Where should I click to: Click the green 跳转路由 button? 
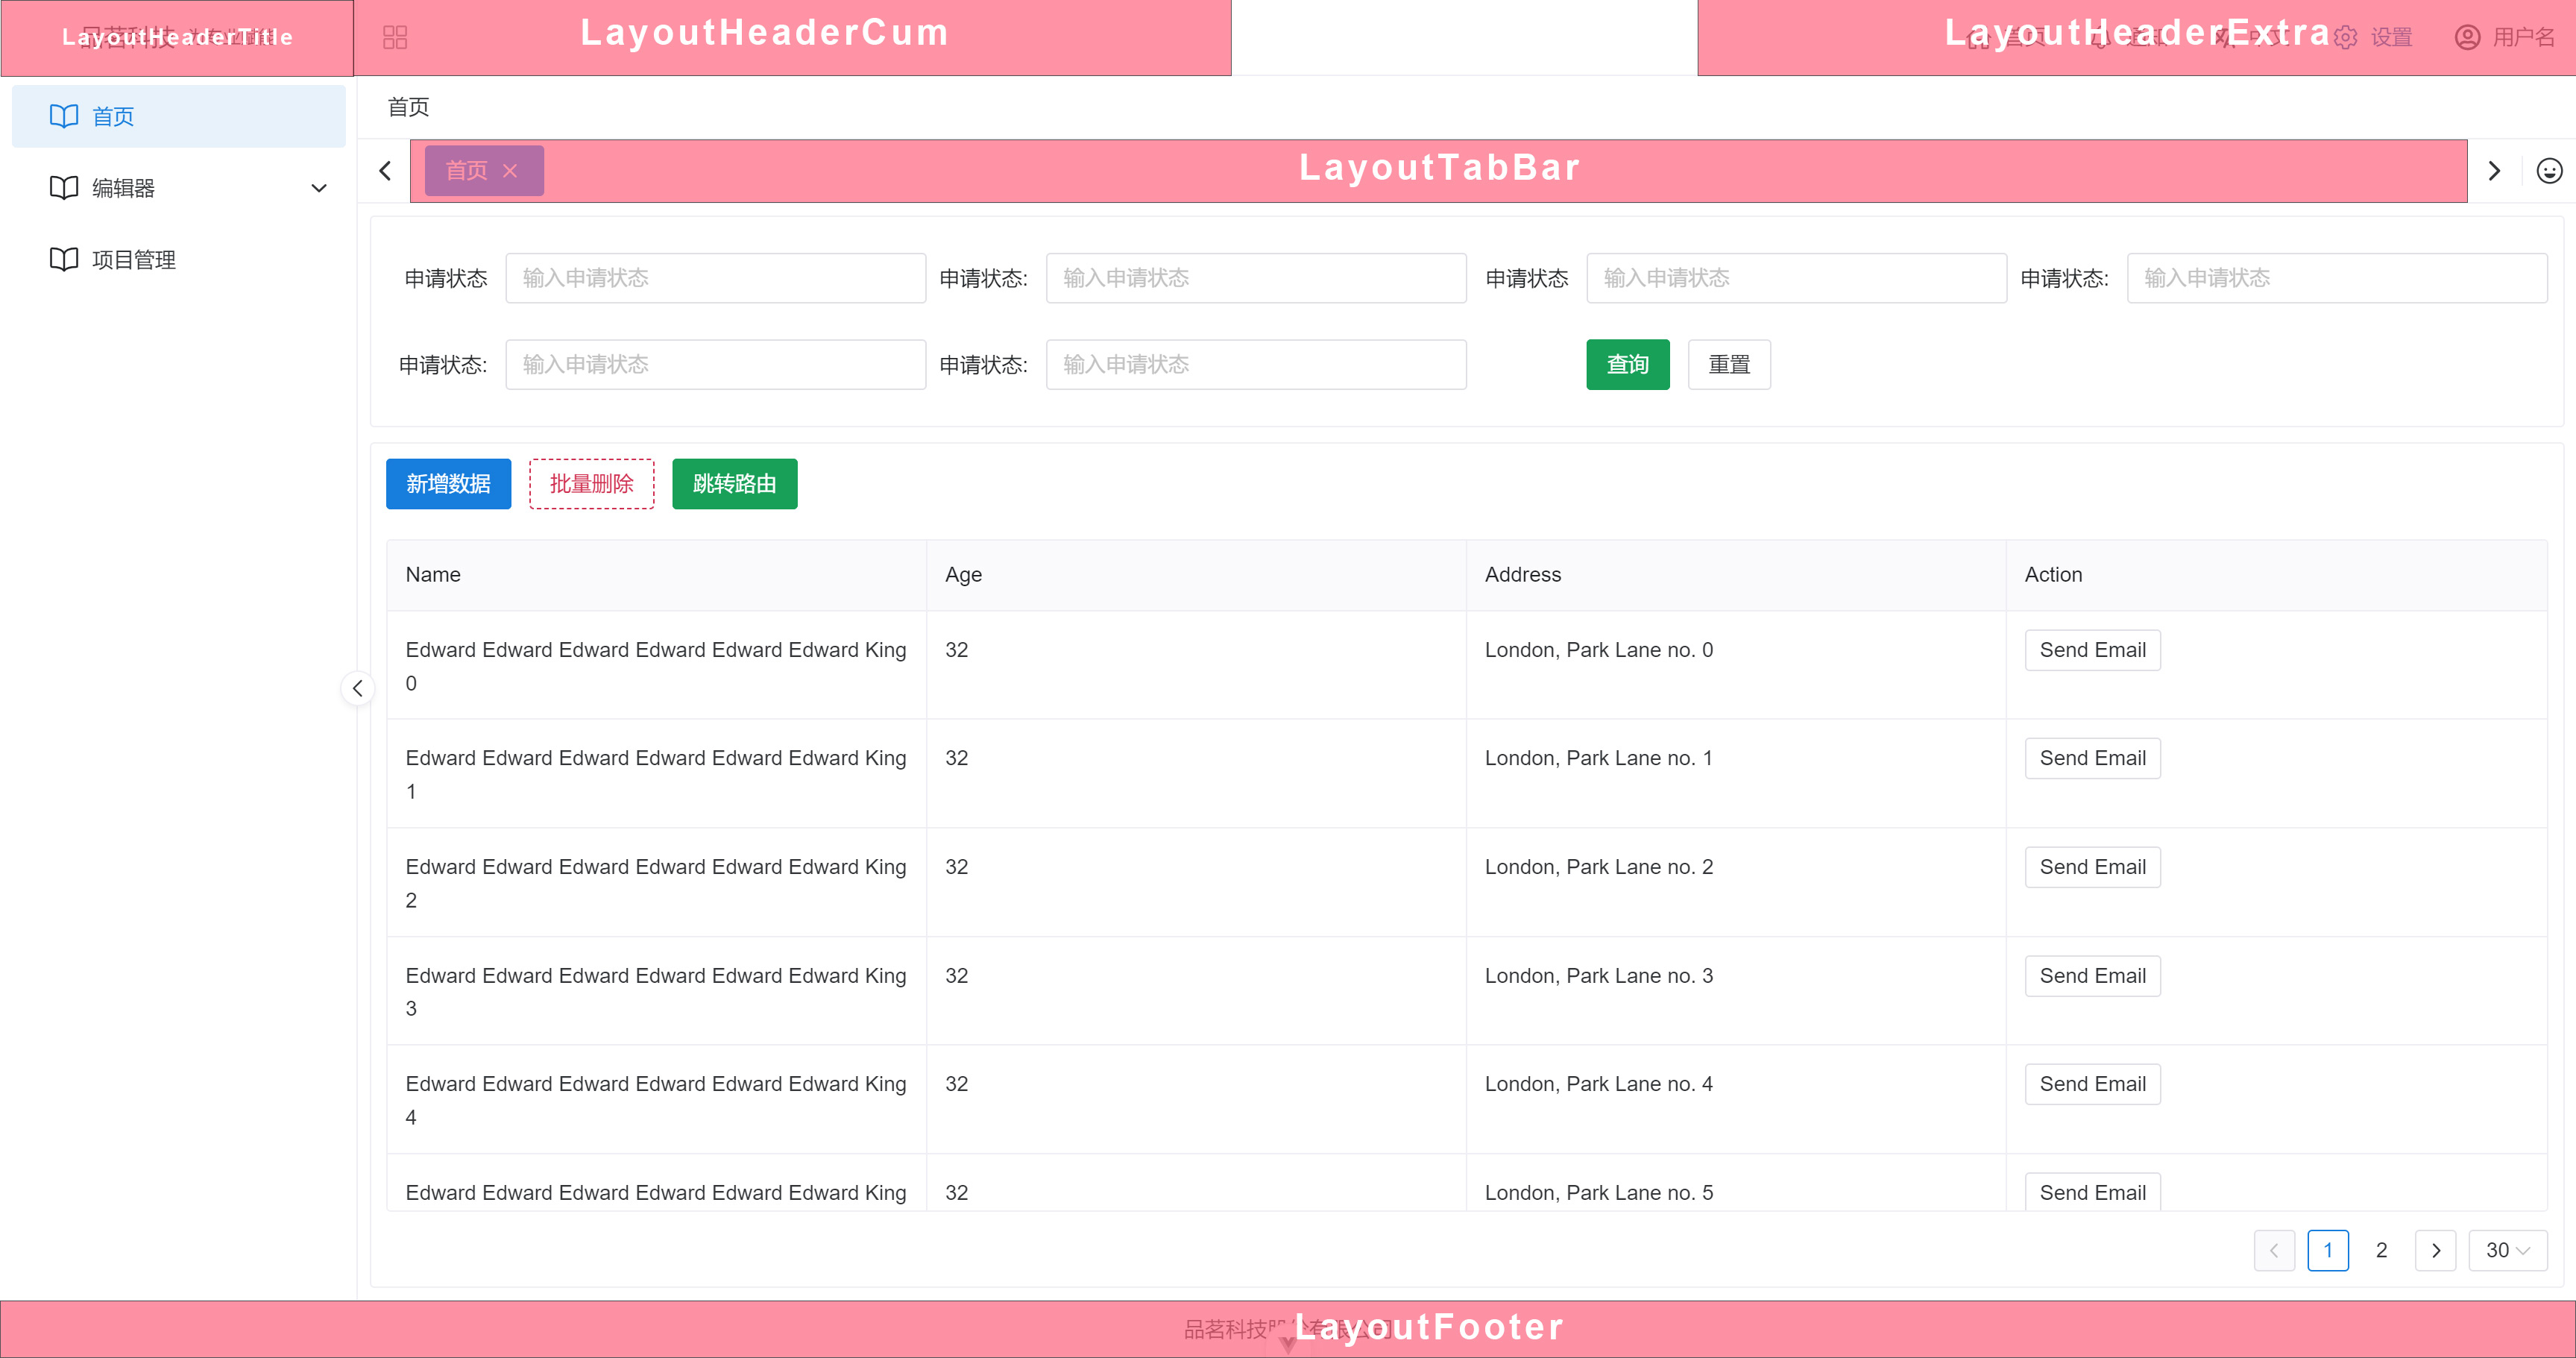734,484
